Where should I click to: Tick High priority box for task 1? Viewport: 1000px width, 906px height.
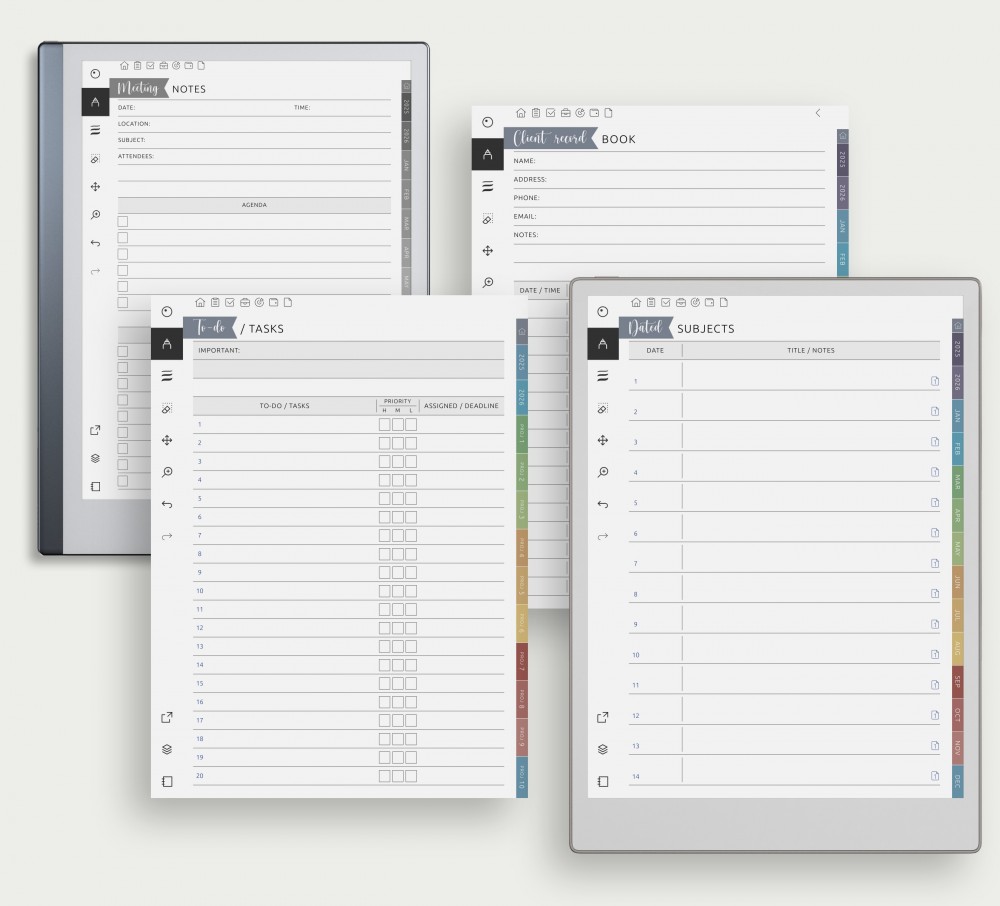point(384,425)
